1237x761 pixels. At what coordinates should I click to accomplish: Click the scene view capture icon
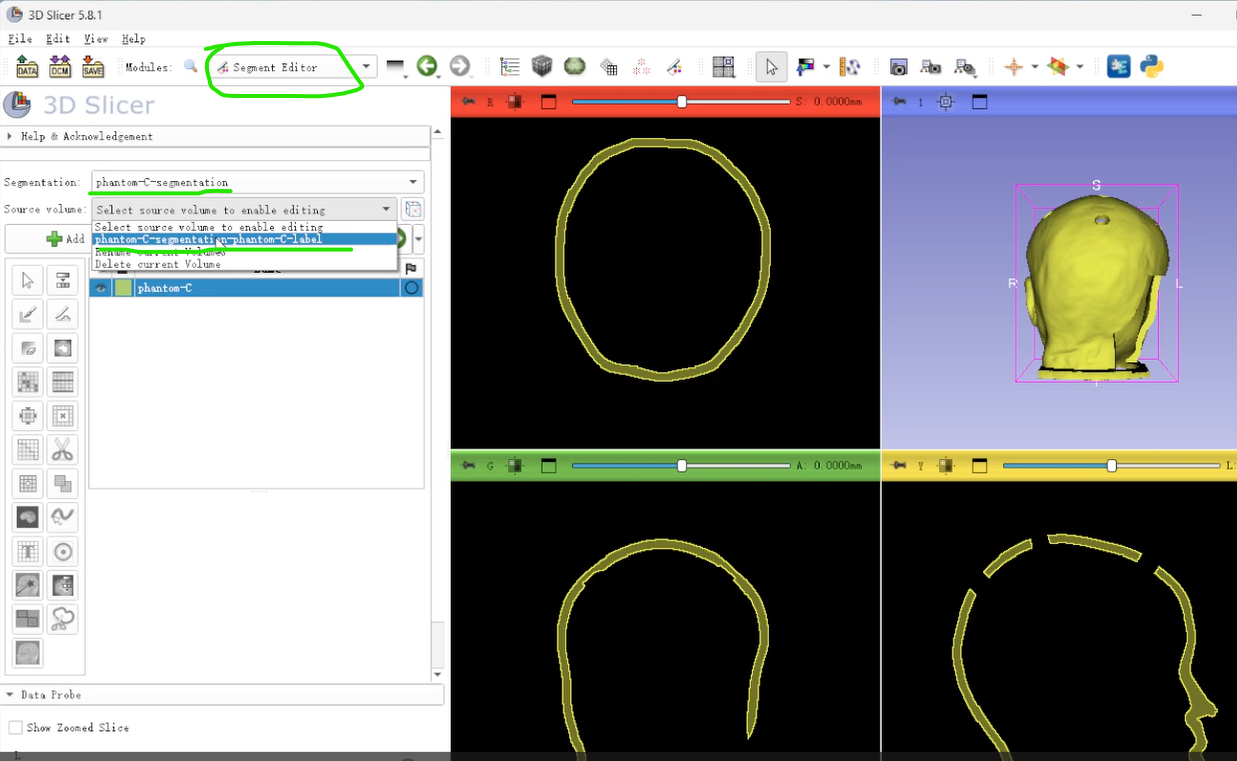[x=931, y=67]
